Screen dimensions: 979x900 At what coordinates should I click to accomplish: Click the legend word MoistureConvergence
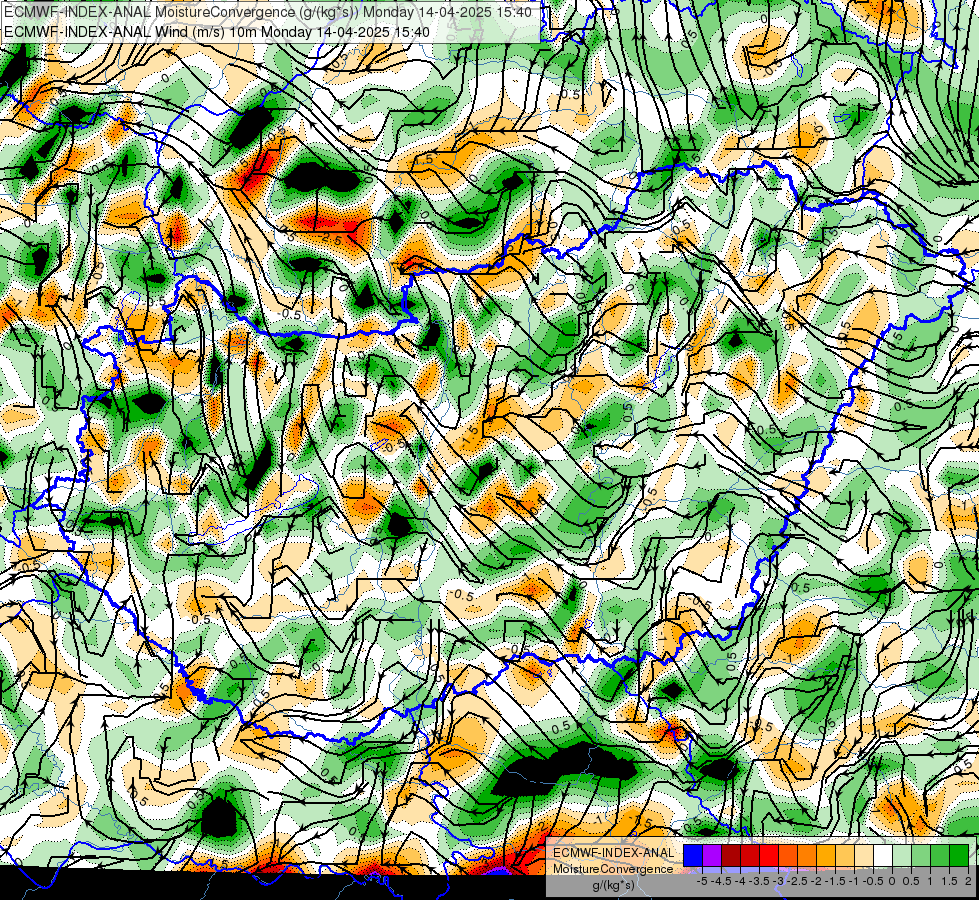pyautogui.click(x=613, y=869)
